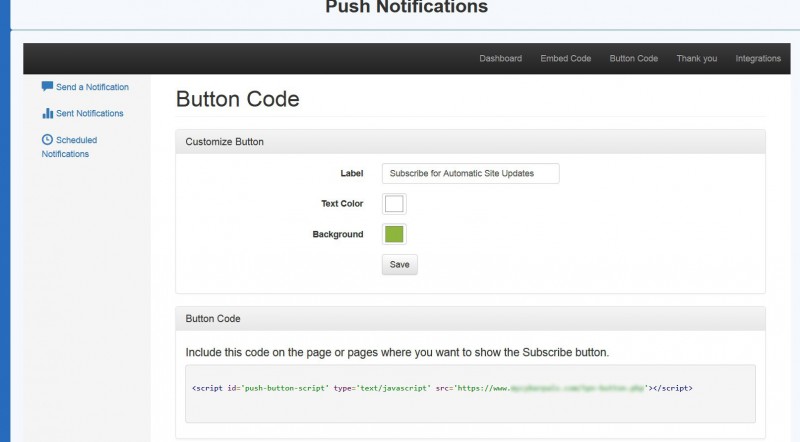The image size is (800, 442).
Task: Click the Label text field
Action: [x=470, y=174]
